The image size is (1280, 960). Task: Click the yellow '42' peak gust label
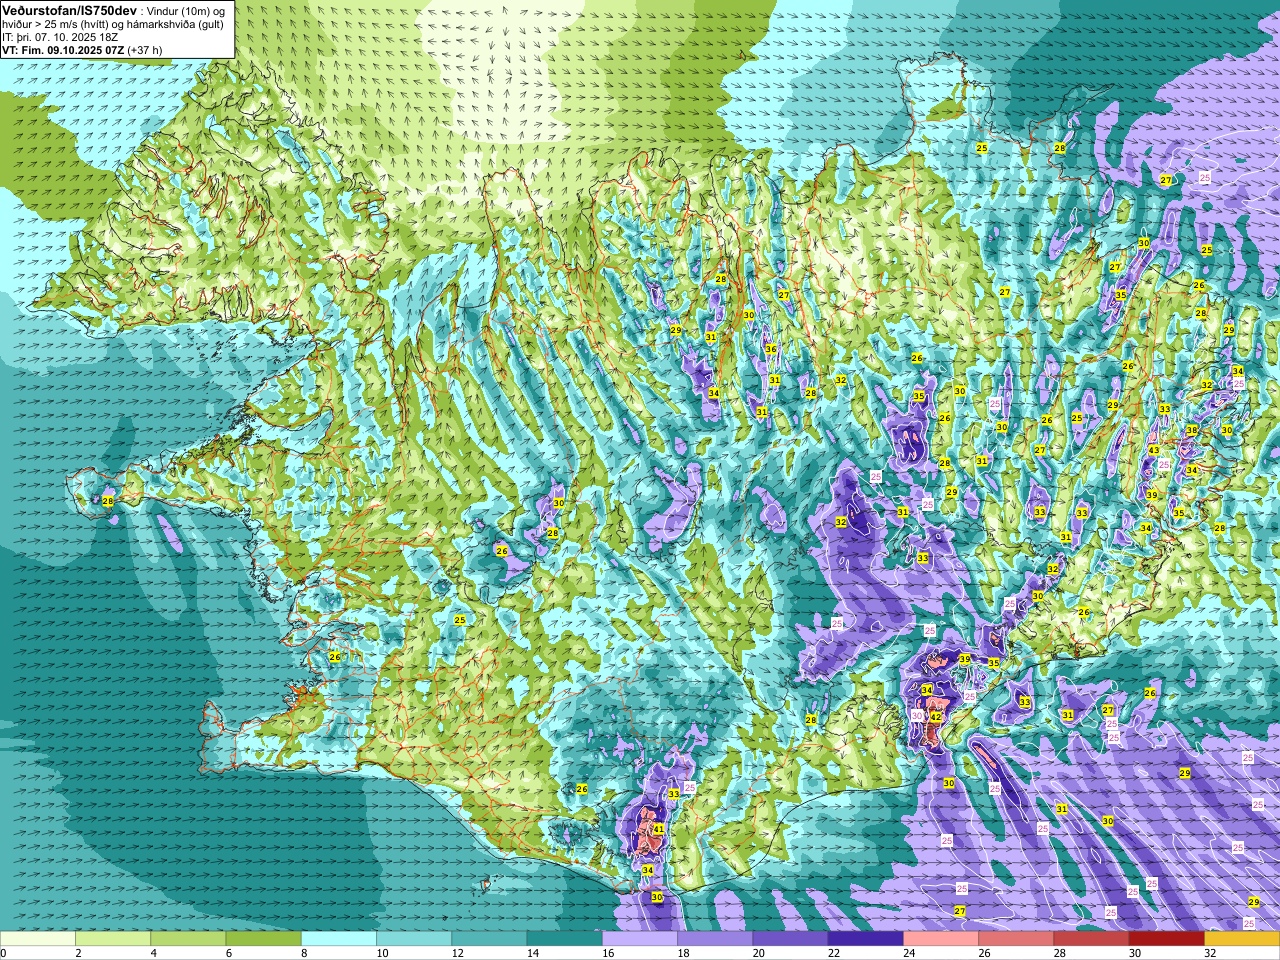point(936,717)
